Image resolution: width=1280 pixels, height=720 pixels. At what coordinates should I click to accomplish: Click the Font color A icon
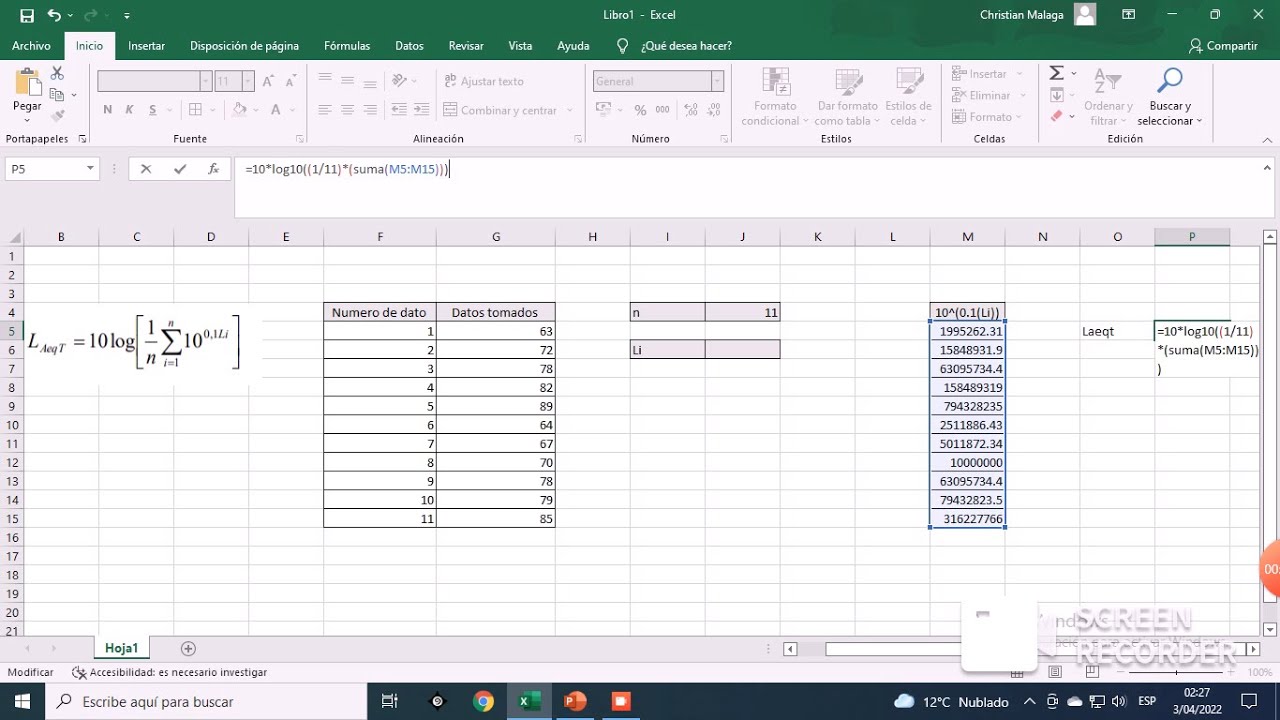[277, 110]
